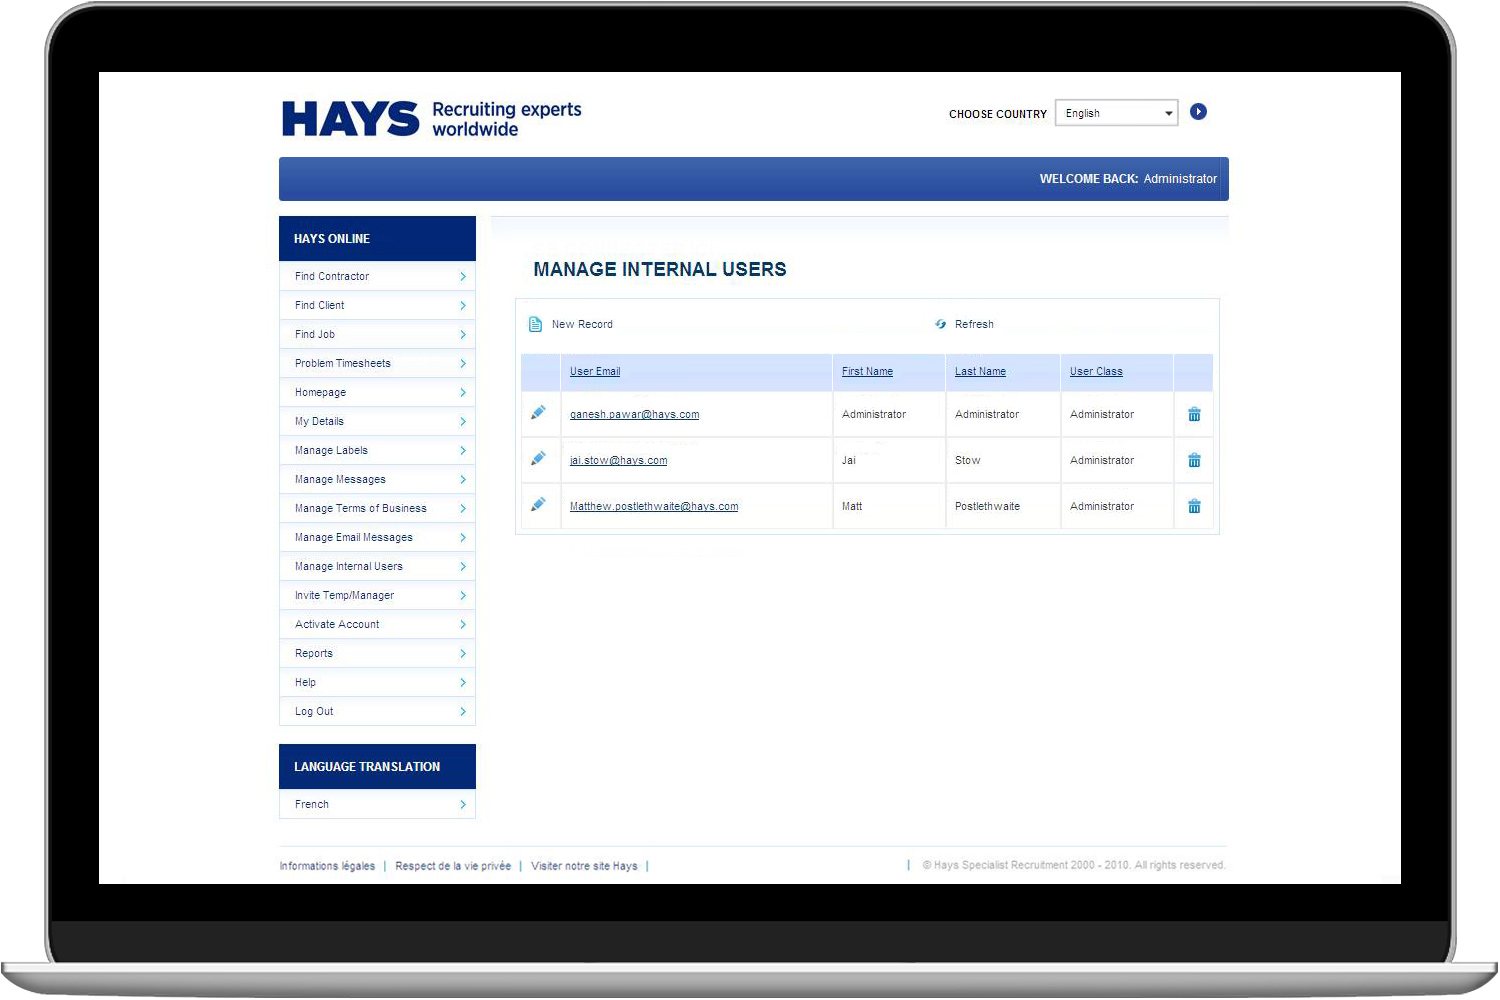
Task: Go to Manage Labels
Action: tap(377, 450)
